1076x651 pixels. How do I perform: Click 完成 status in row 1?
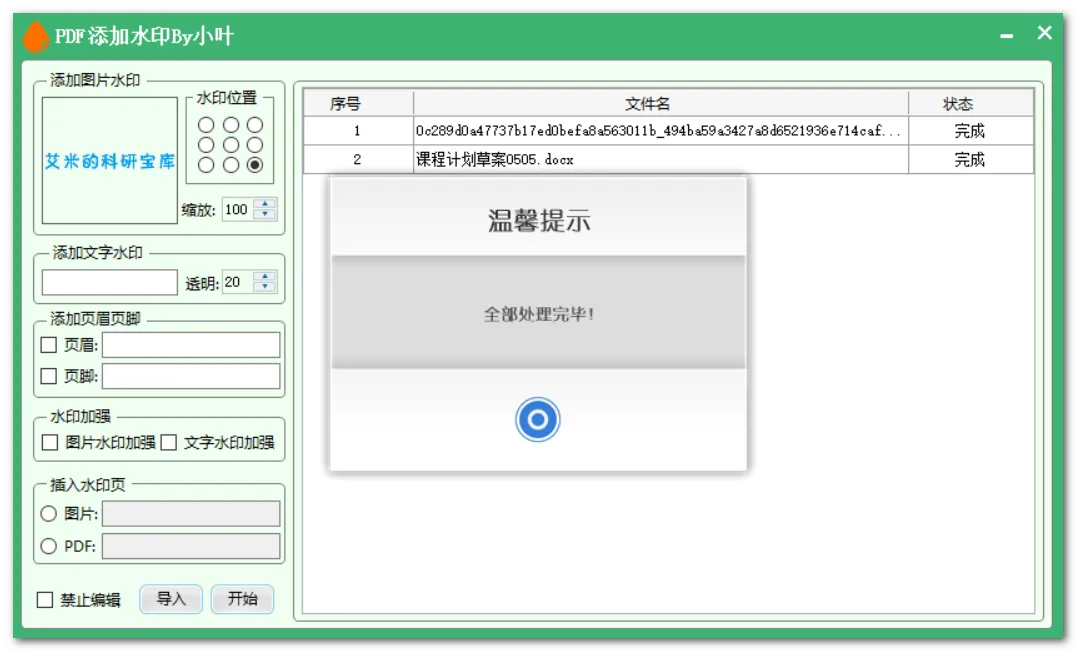(969, 130)
